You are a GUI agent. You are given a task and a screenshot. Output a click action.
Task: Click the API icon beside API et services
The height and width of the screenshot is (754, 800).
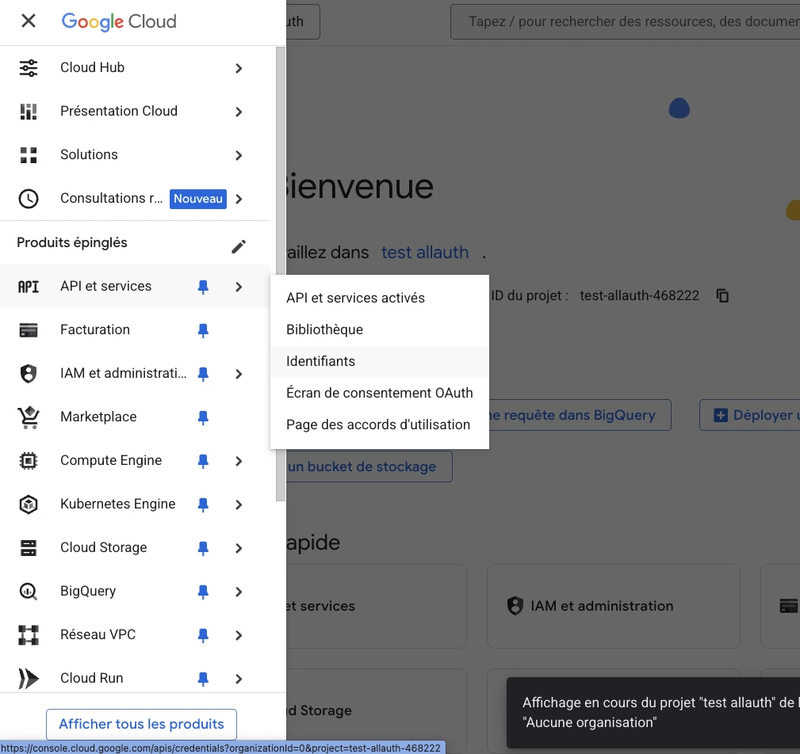pyautogui.click(x=29, y=287)
